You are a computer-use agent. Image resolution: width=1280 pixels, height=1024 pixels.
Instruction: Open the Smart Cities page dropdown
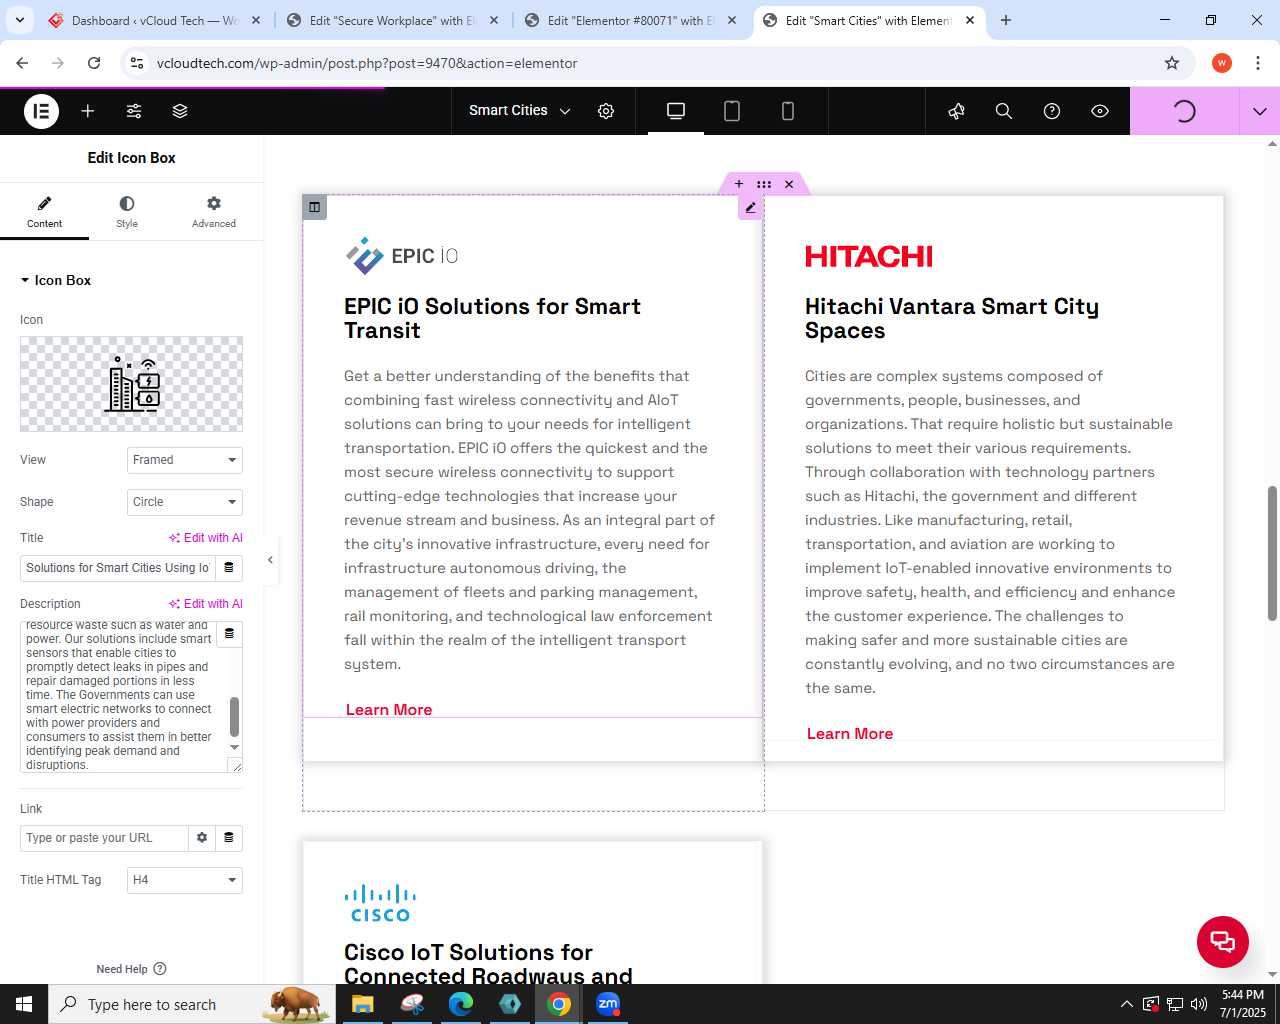click(x=520, y=111)
